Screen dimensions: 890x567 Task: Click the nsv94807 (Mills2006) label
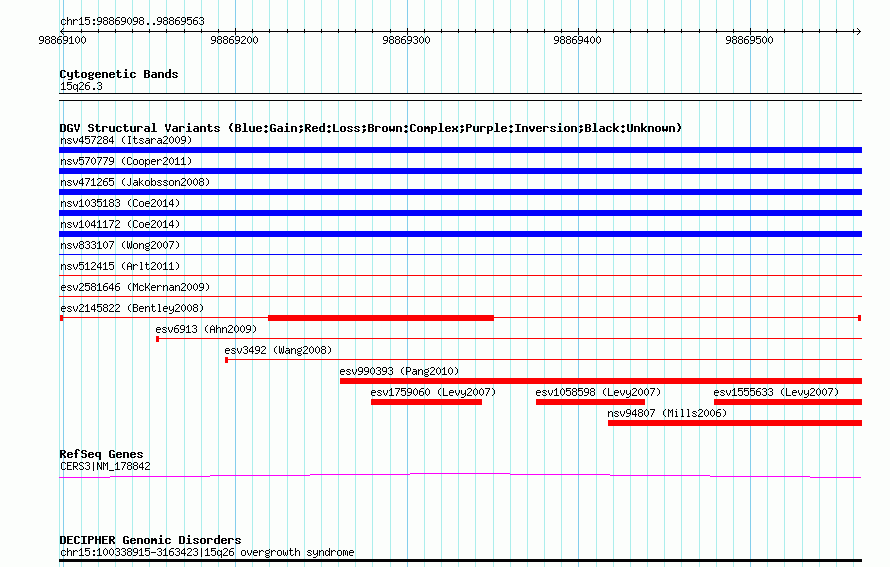coord(667,413)
